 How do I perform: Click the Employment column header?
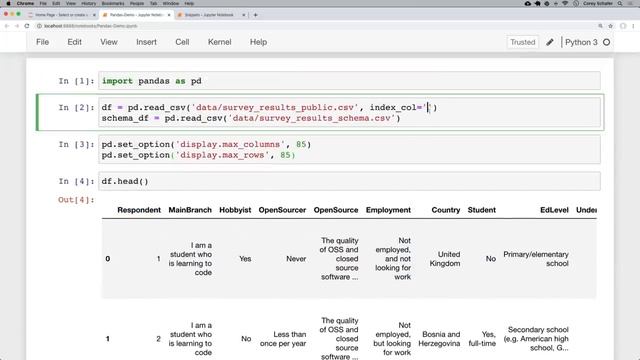click(x=388, y=210)
